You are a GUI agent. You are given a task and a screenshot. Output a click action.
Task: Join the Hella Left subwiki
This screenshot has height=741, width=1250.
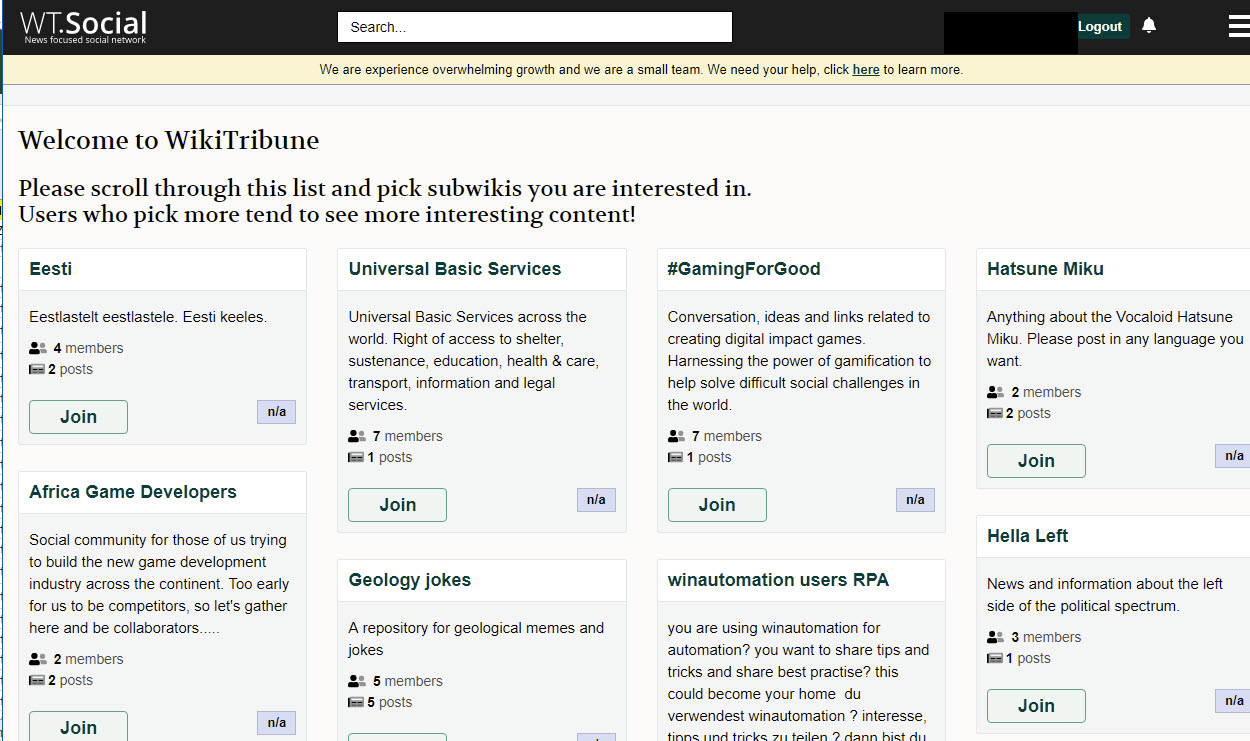coord(1036,706)
